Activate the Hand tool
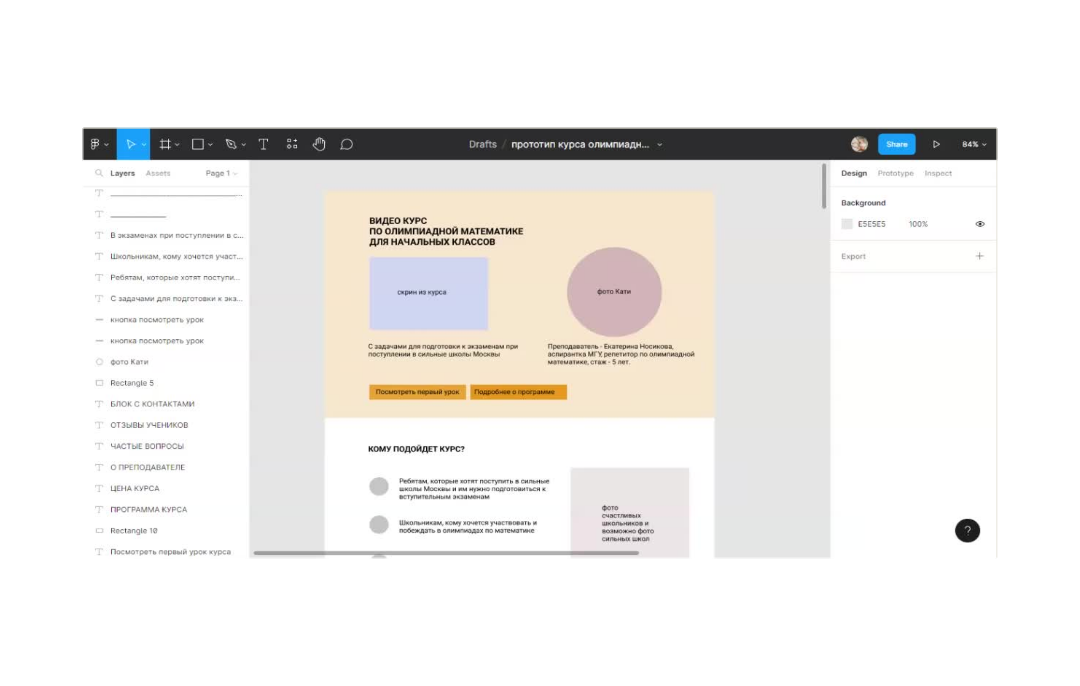The height and width of the screenshot is (686, 1080). [x=319, y=144]
